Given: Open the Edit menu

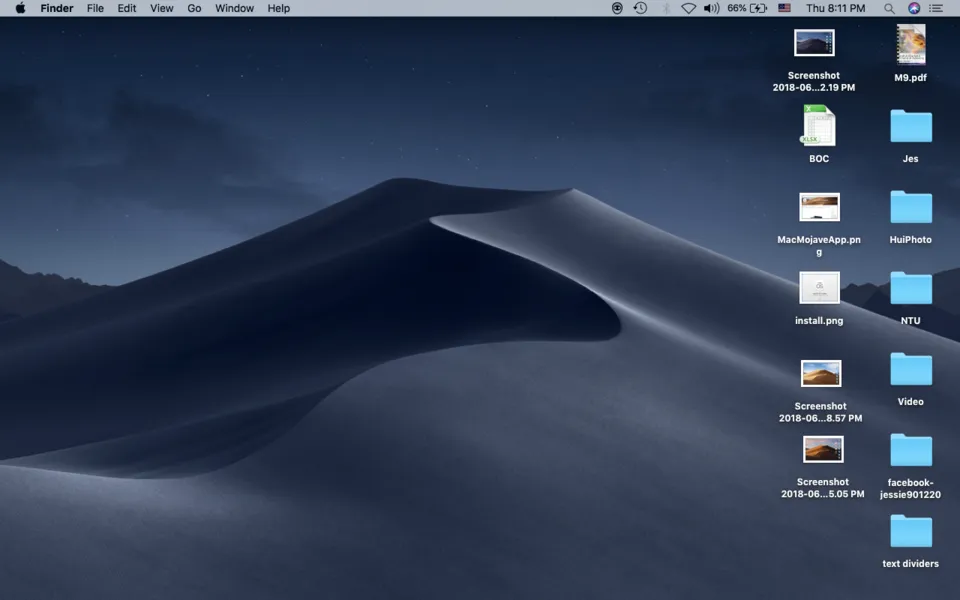Looking at the screenshot, I should point(127,8).
